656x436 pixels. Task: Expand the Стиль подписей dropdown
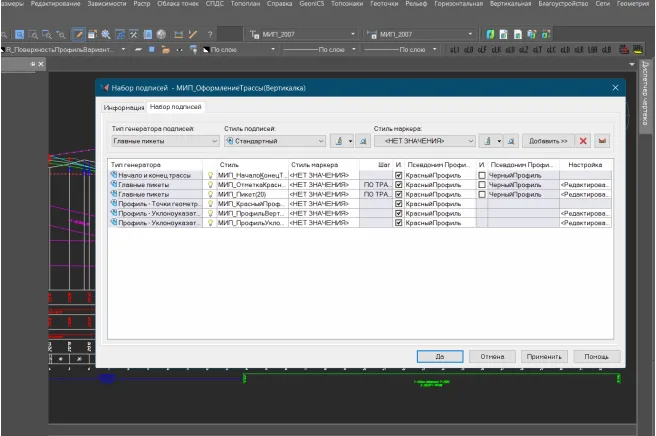pyautogui.click(x=275, y=141)
